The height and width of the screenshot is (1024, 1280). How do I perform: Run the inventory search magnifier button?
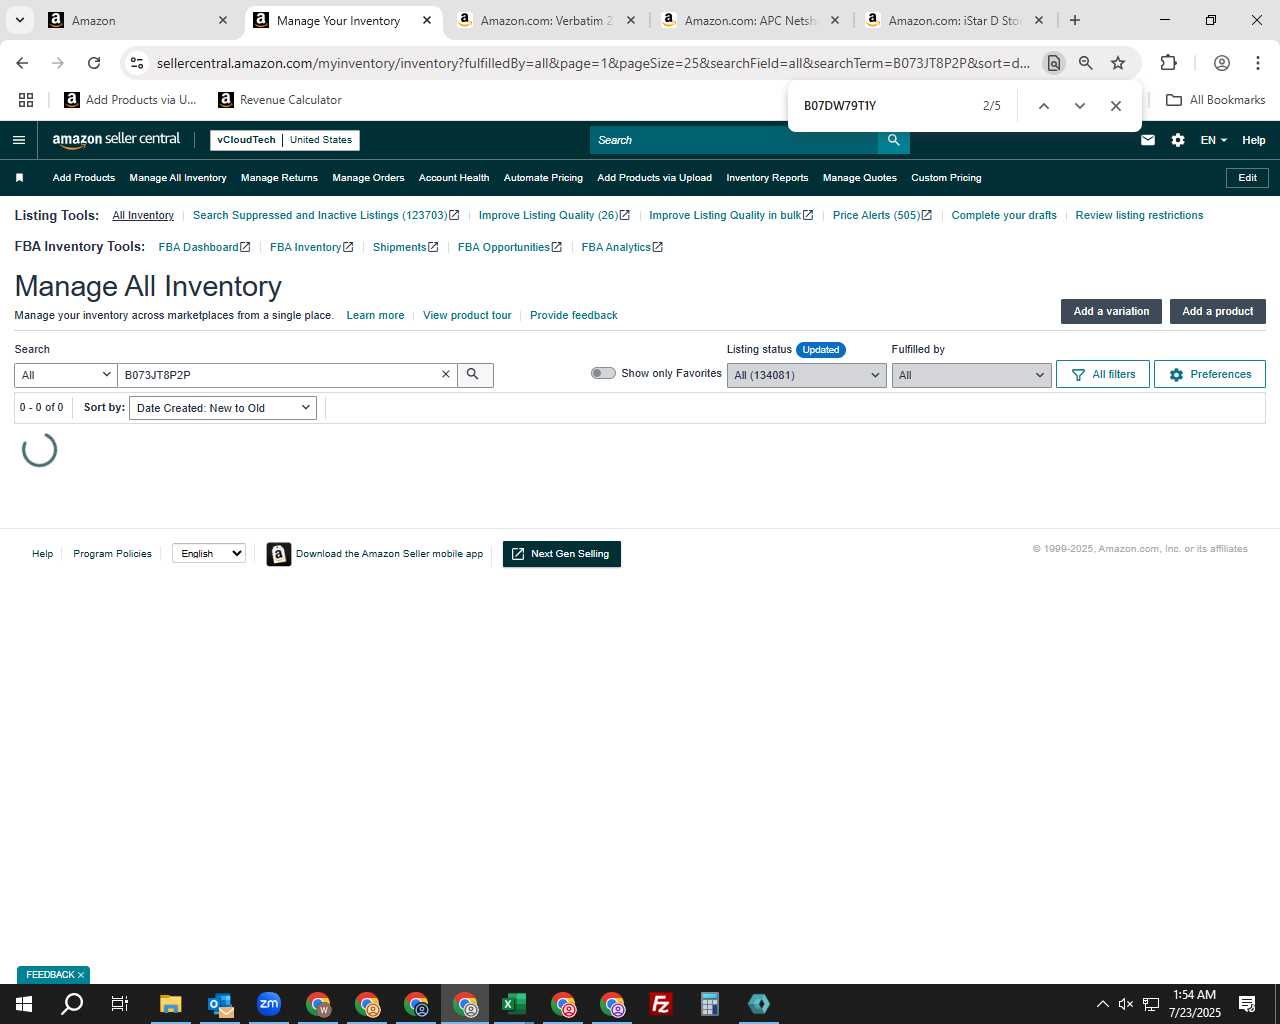coord(474,375)
